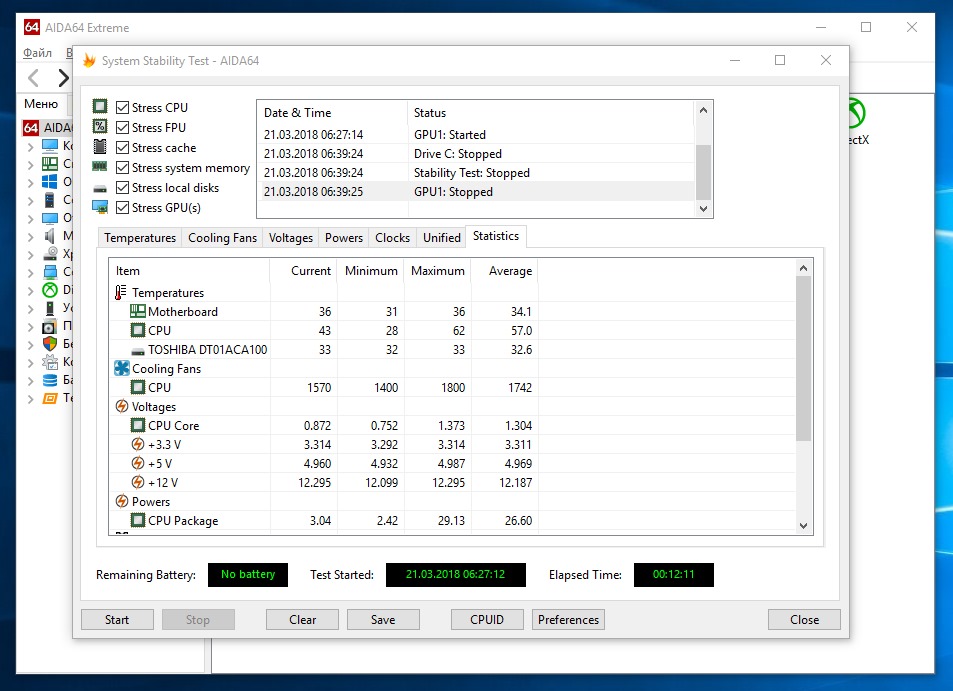Click the TOSHIBA DT01ACA100 drive icon
953x691 pixels.
[x=138, y=351]
